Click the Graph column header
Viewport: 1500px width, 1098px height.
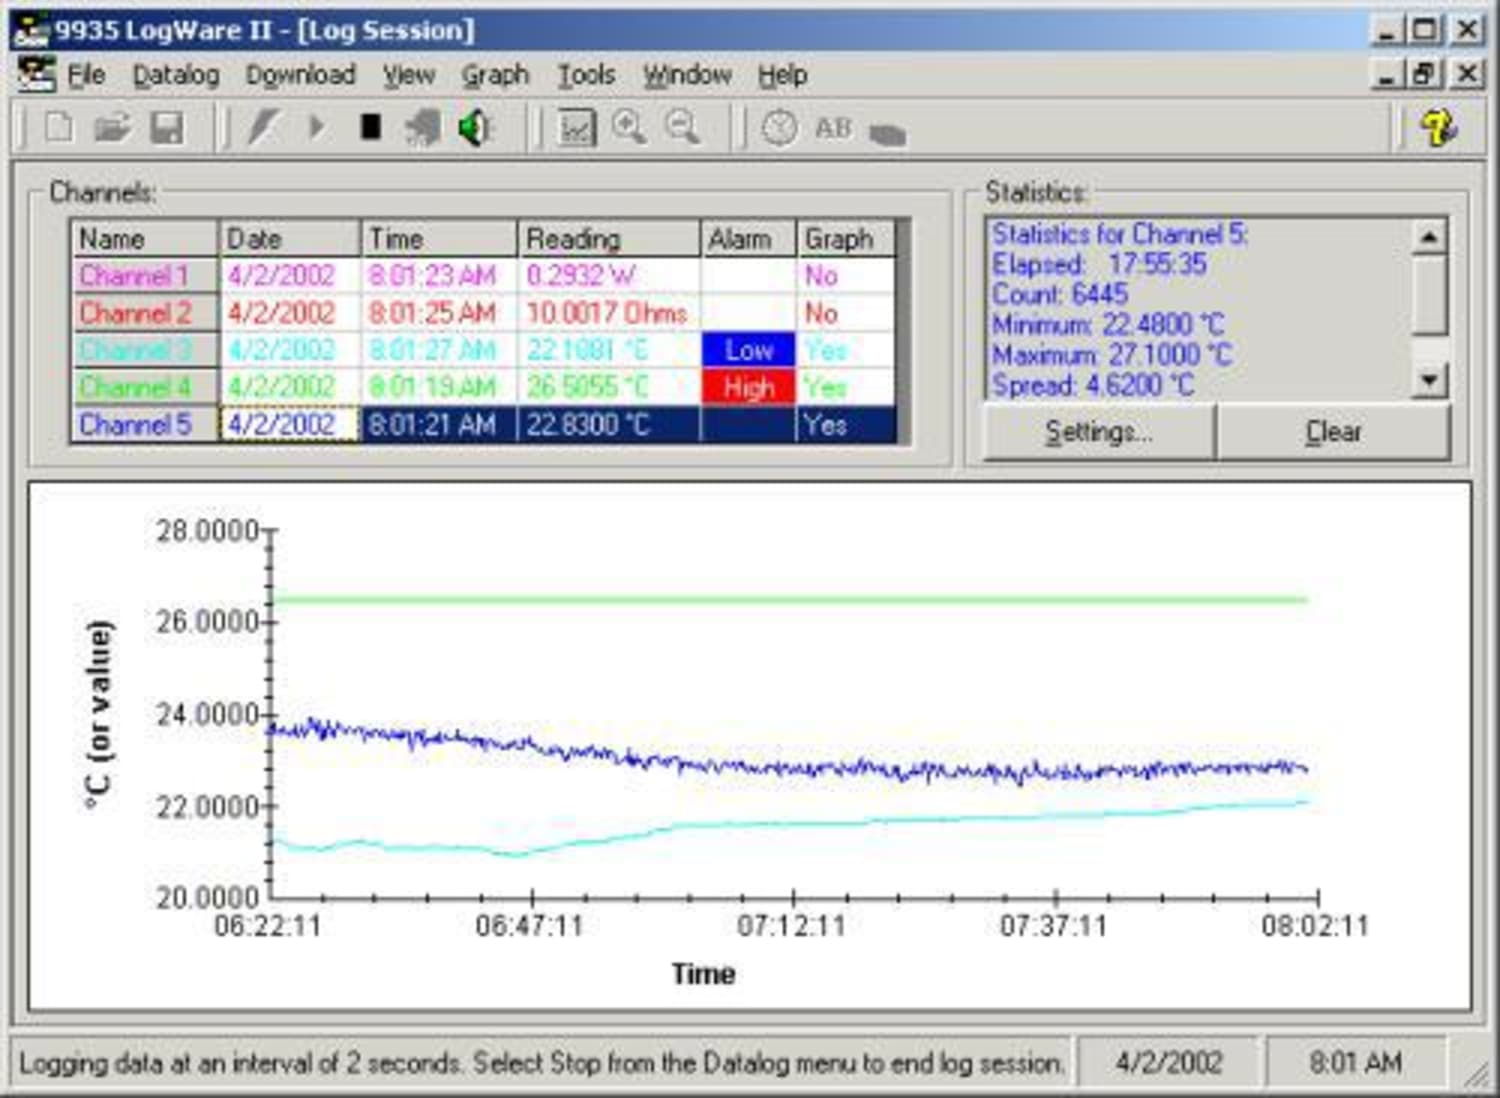click(x=846, y=239)
